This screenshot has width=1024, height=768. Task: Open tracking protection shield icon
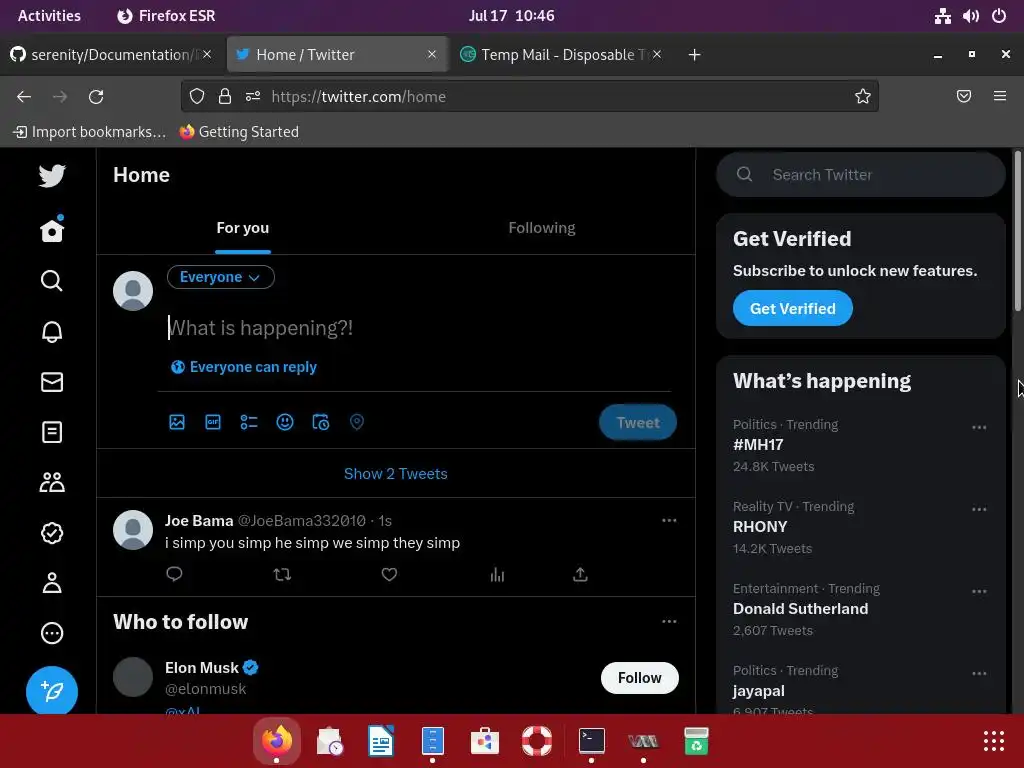(x=197, y=97)
